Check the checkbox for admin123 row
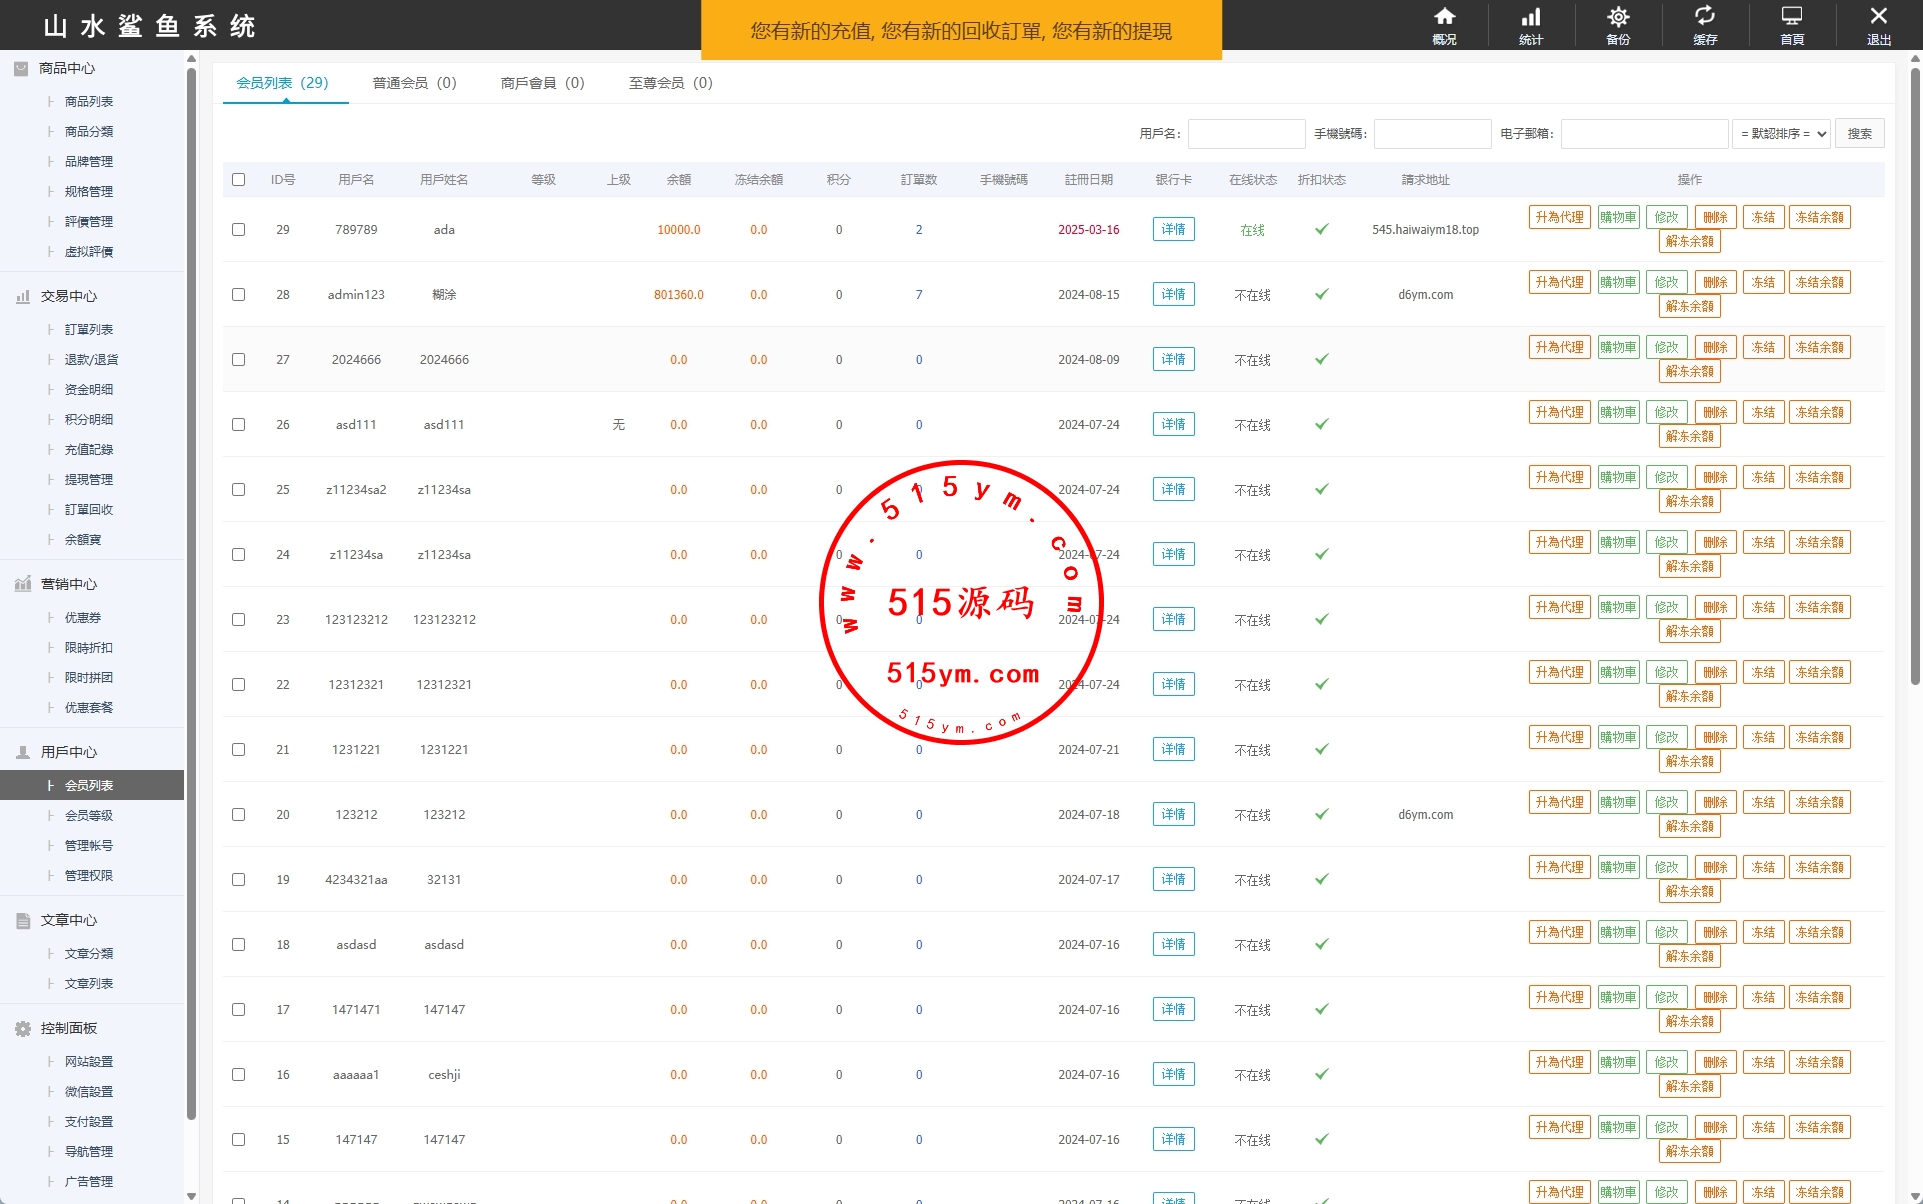1923x1204 pixels. tap(238, 294)
